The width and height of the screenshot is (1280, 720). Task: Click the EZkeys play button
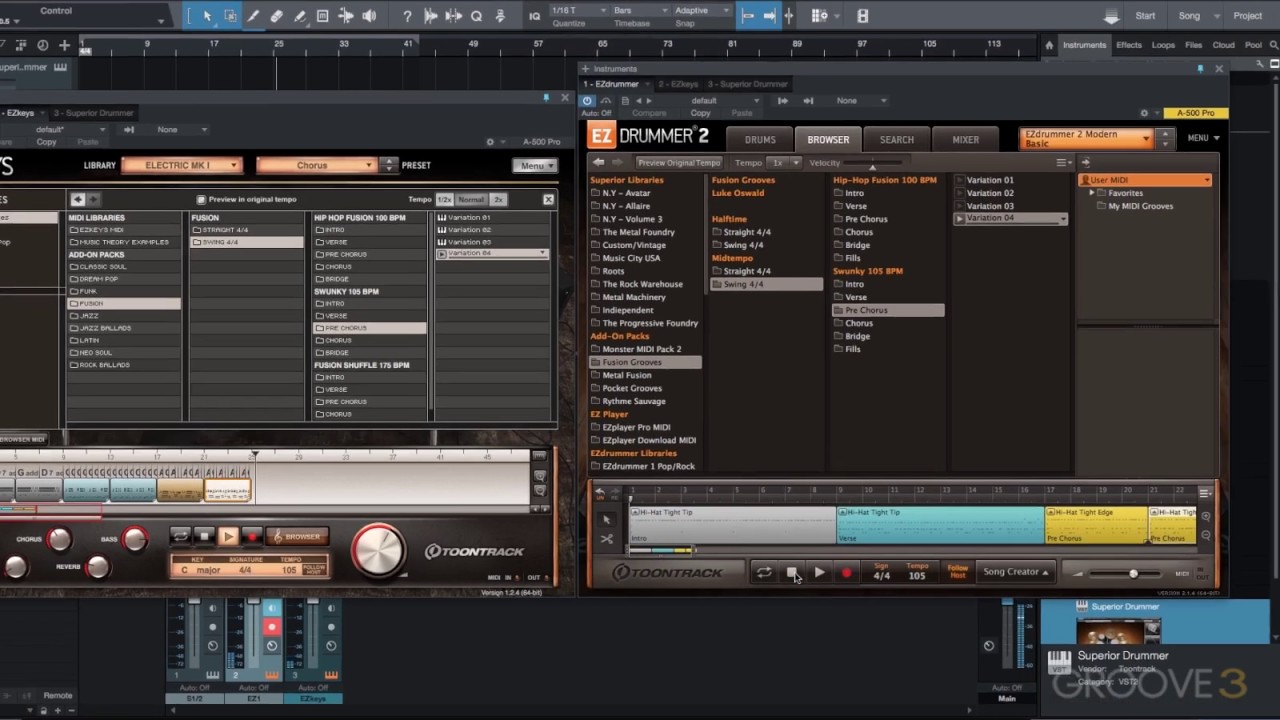[x=228, y=537]
